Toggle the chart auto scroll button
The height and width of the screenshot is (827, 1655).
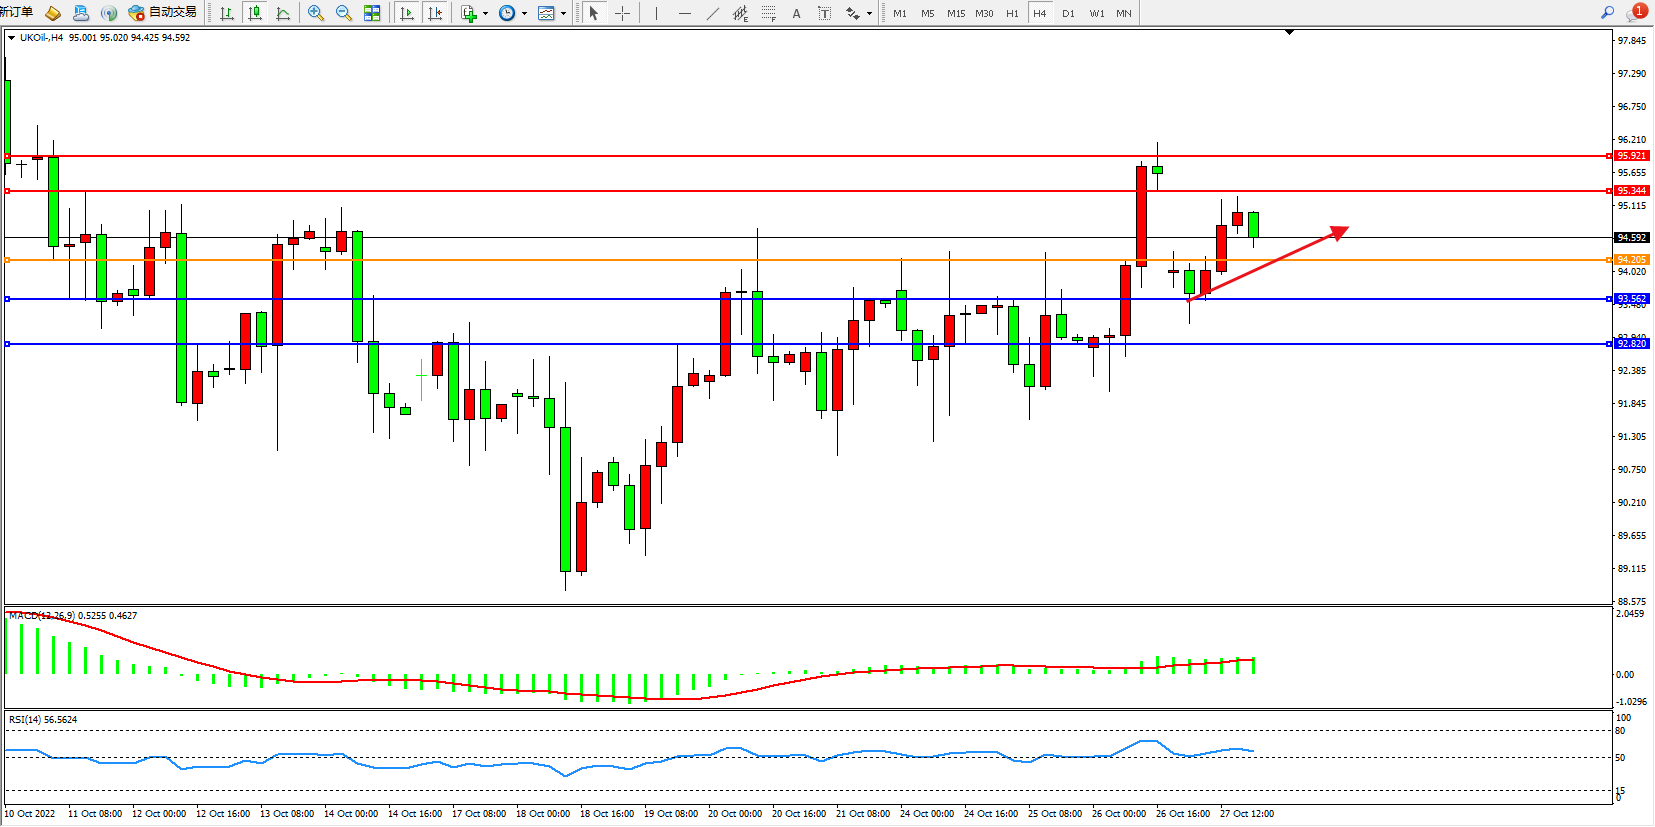point(406,13)
